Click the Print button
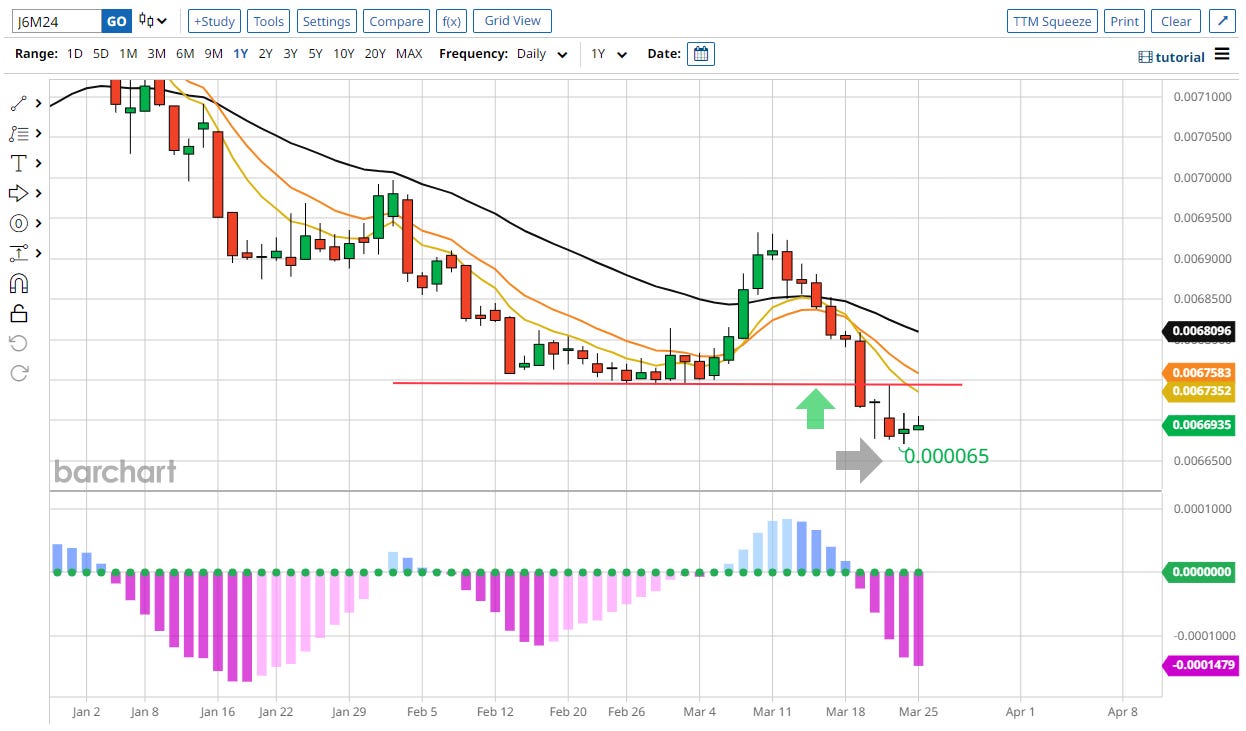The height and width of the screenshot is (731, 1246). tap(1124, 21)
